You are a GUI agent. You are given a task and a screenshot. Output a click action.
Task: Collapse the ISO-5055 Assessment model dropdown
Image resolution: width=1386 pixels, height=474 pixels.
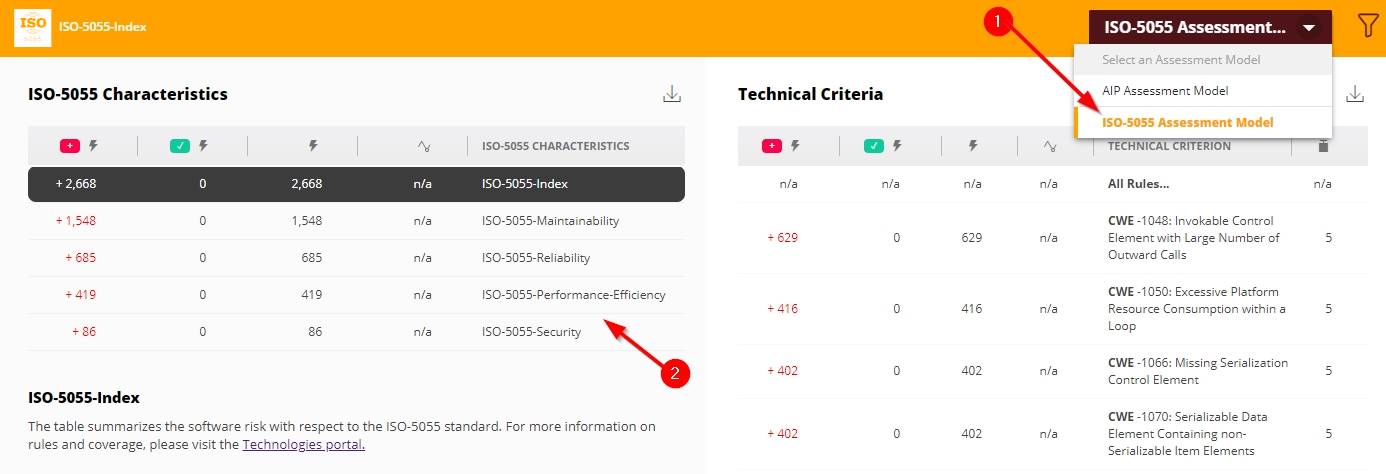tap(1309, 28)
